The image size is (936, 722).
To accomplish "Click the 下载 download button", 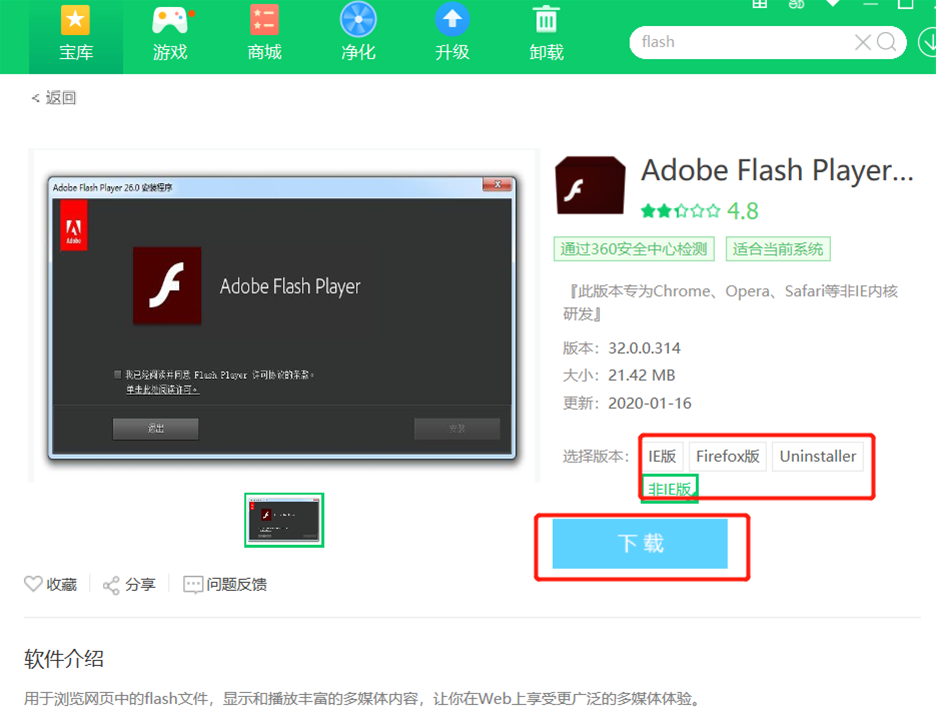I will coord(640,544).
